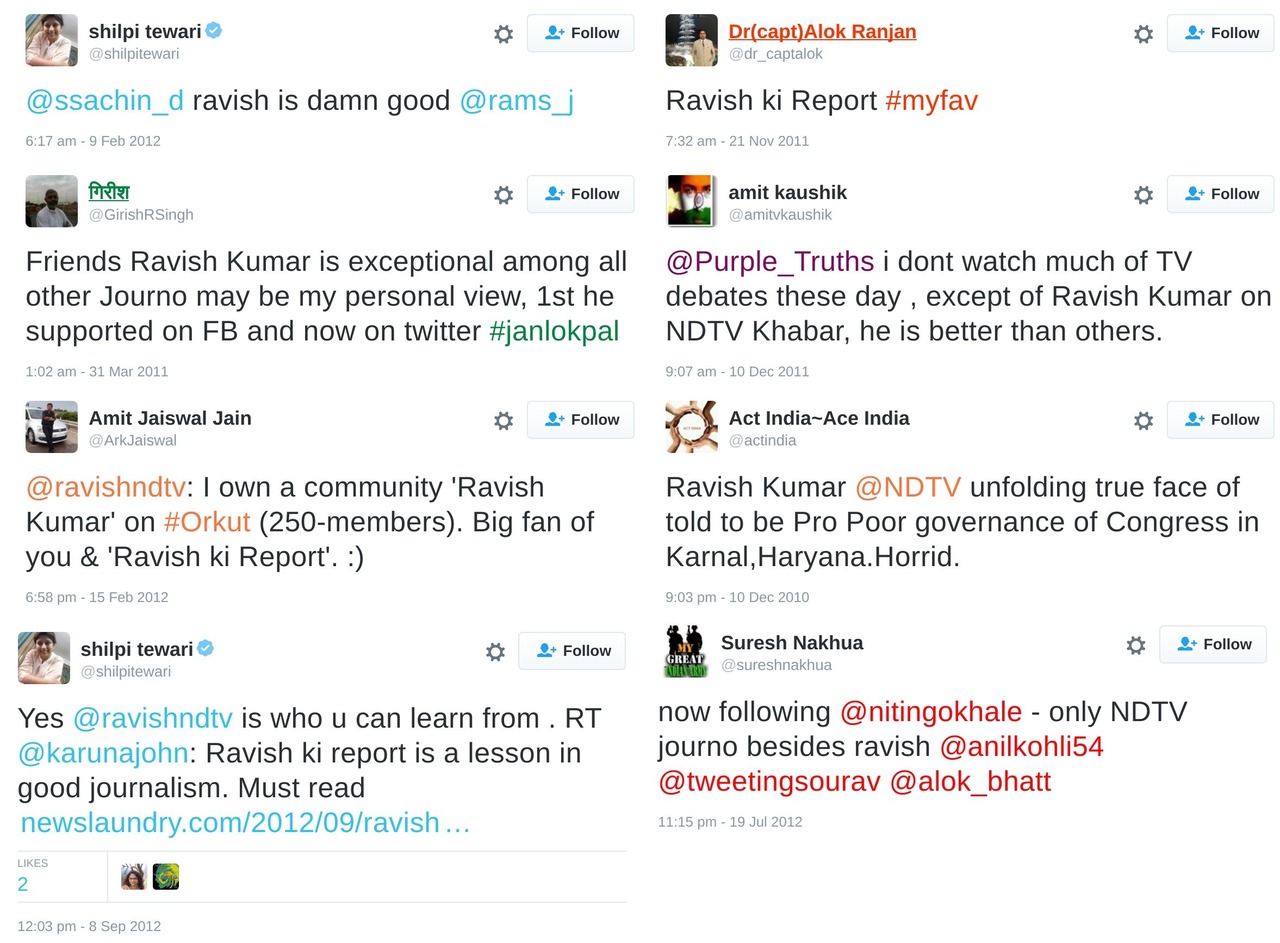This screenshot has height=943, width=1280.
Task: Open gear options for Act India~Ace India
Action: (1144, 420)
